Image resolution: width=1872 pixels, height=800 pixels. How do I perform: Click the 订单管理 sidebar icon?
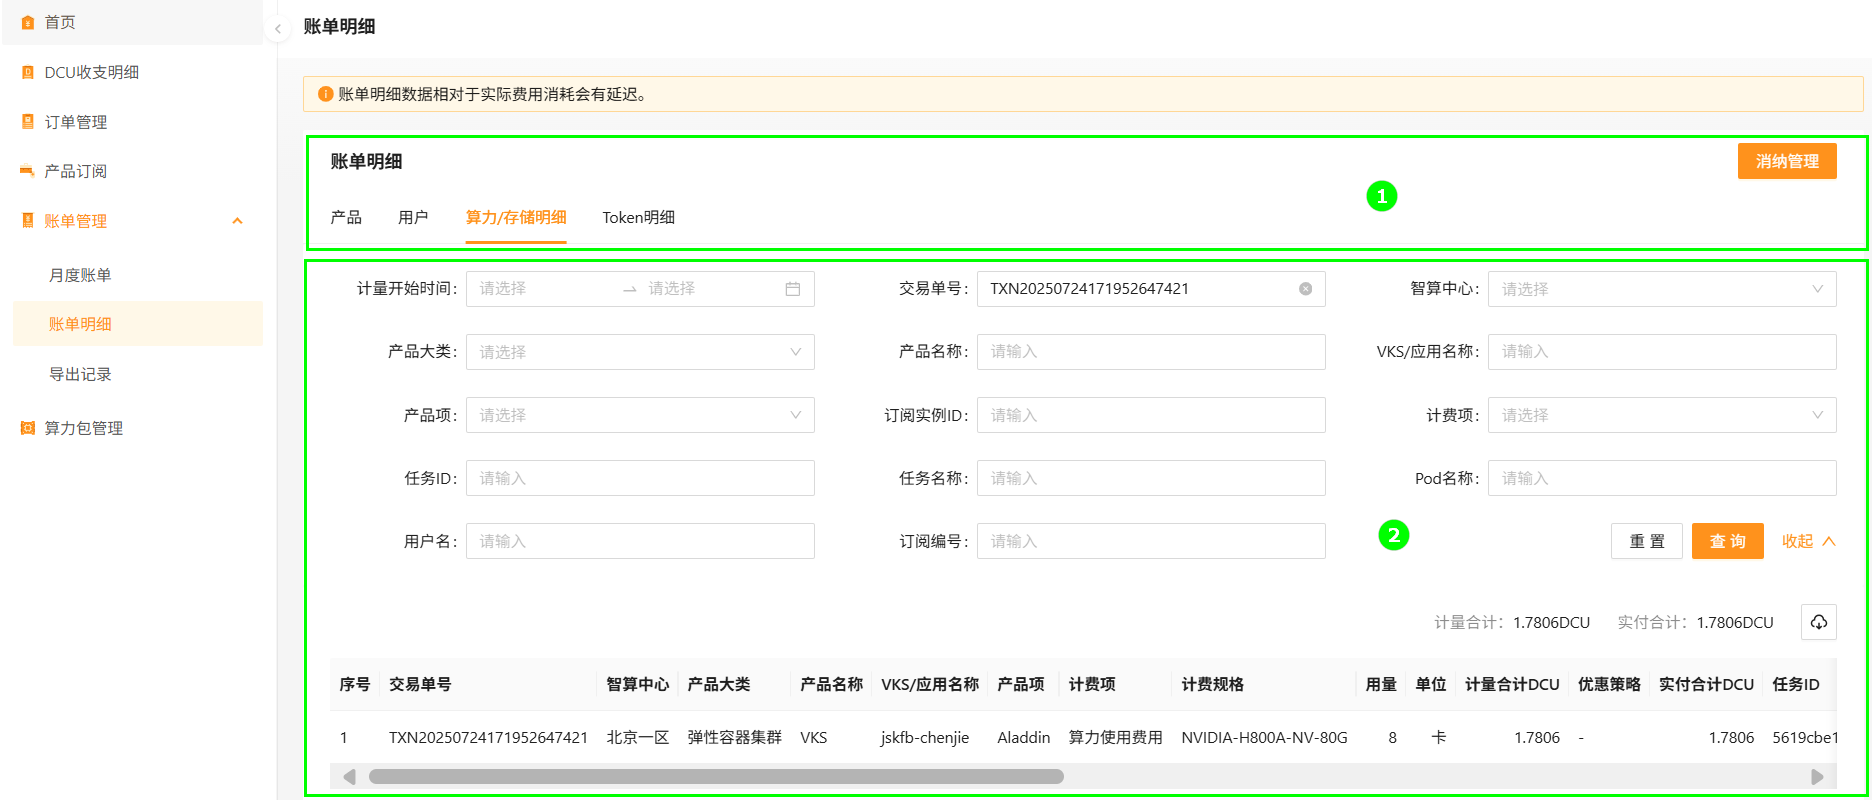click(x=28, y=122)
